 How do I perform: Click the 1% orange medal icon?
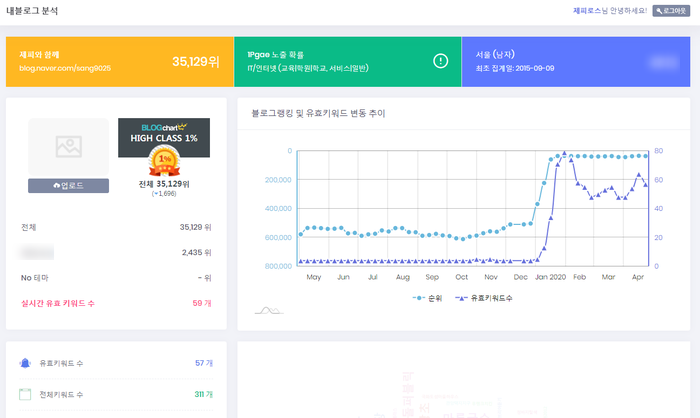pyautogui.click(x=164, y=162)
